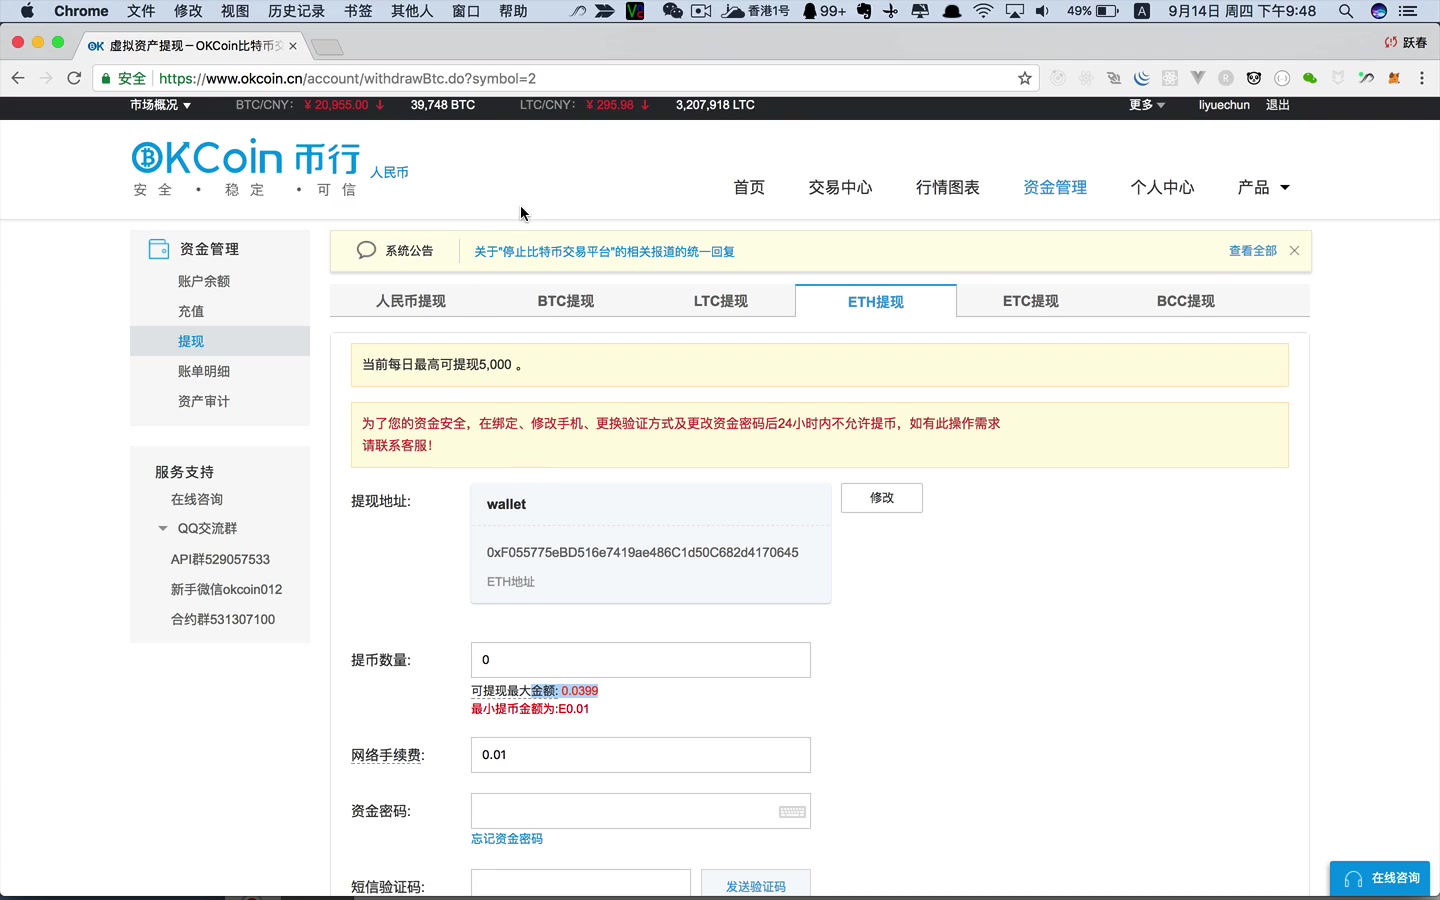
Task: Click the gray R circle extension
Action: pyautogui.click(x=1226, y=78)
